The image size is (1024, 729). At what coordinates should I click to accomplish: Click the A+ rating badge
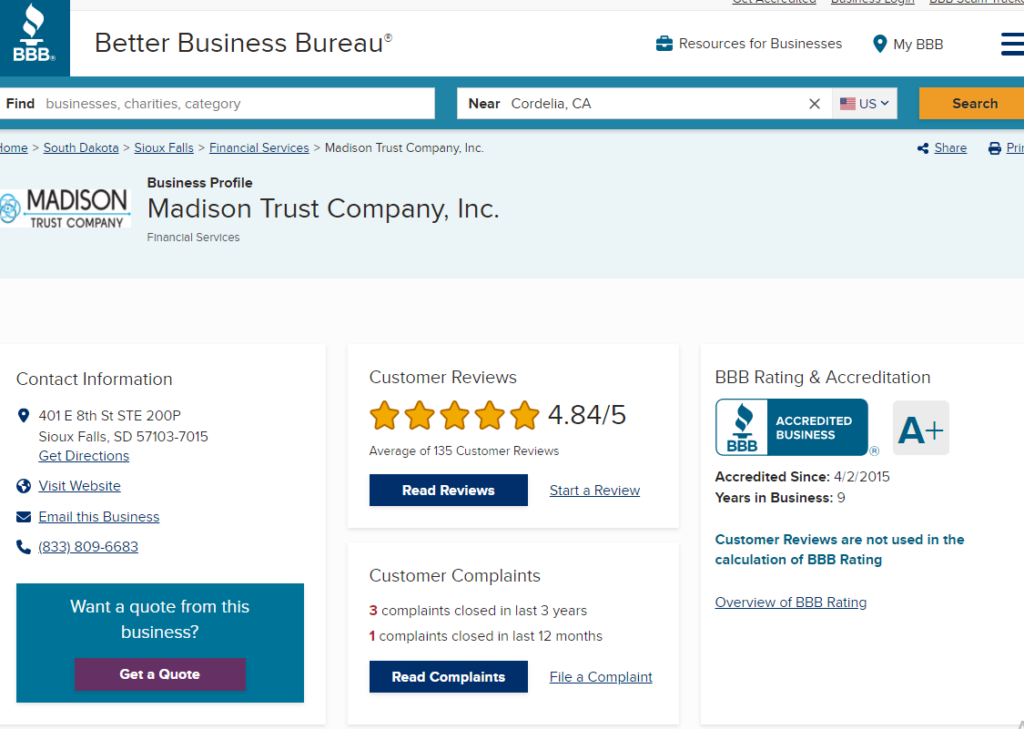921,428
